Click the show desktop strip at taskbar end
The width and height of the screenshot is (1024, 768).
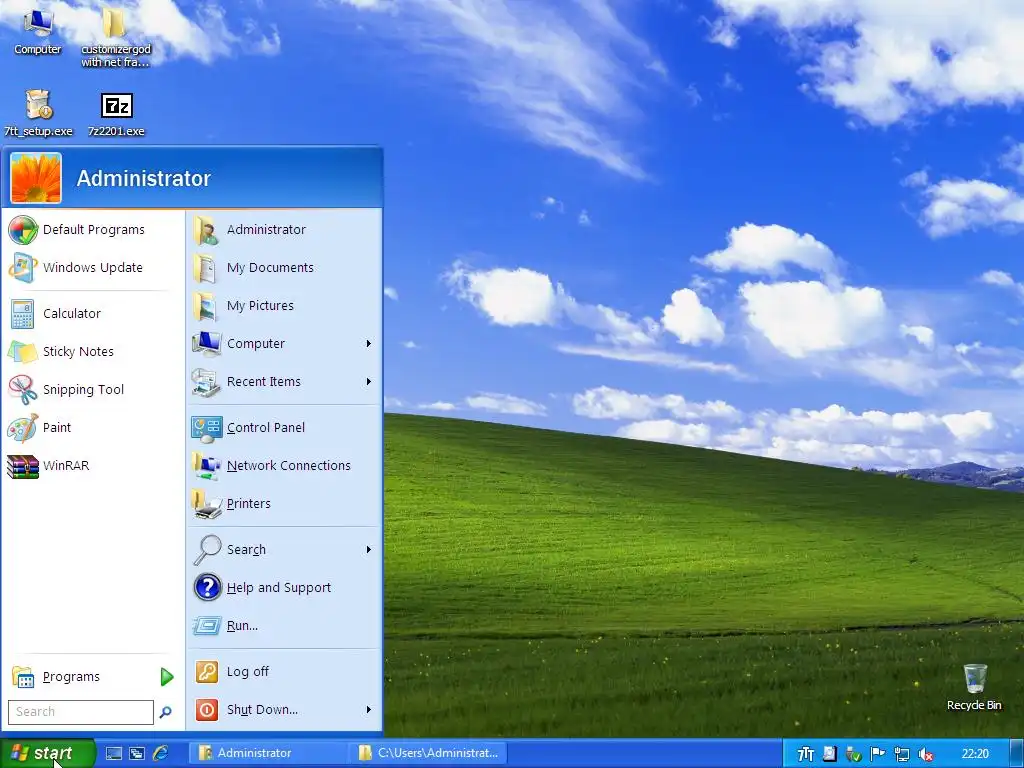tap(1016, 754)
